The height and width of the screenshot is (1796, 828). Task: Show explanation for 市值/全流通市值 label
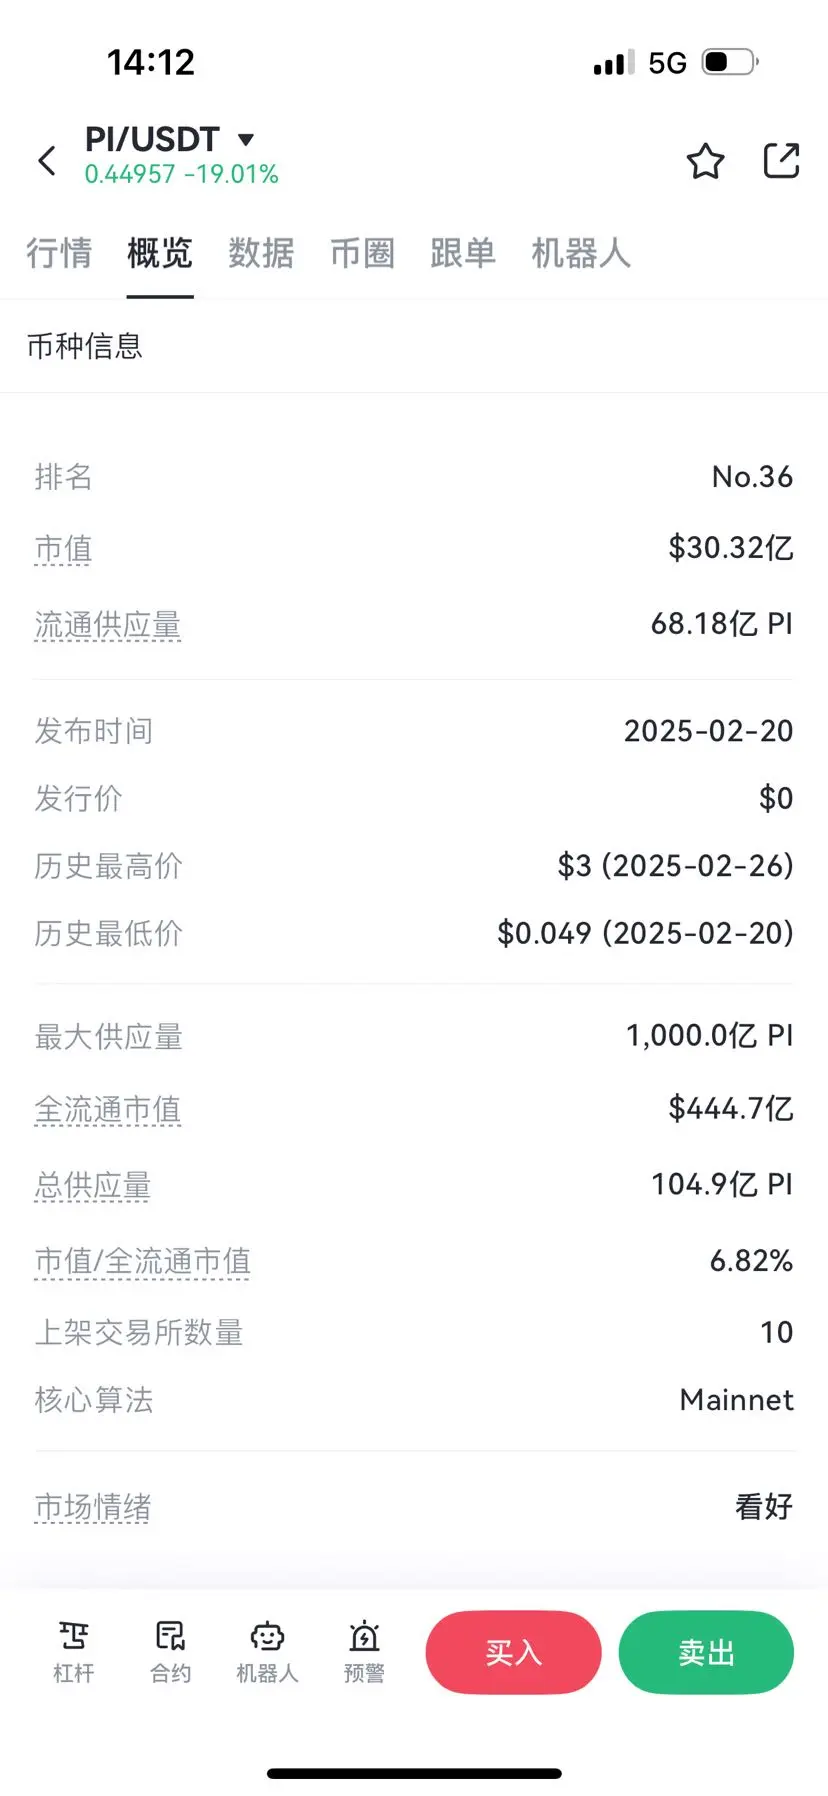click(142, 1262)
